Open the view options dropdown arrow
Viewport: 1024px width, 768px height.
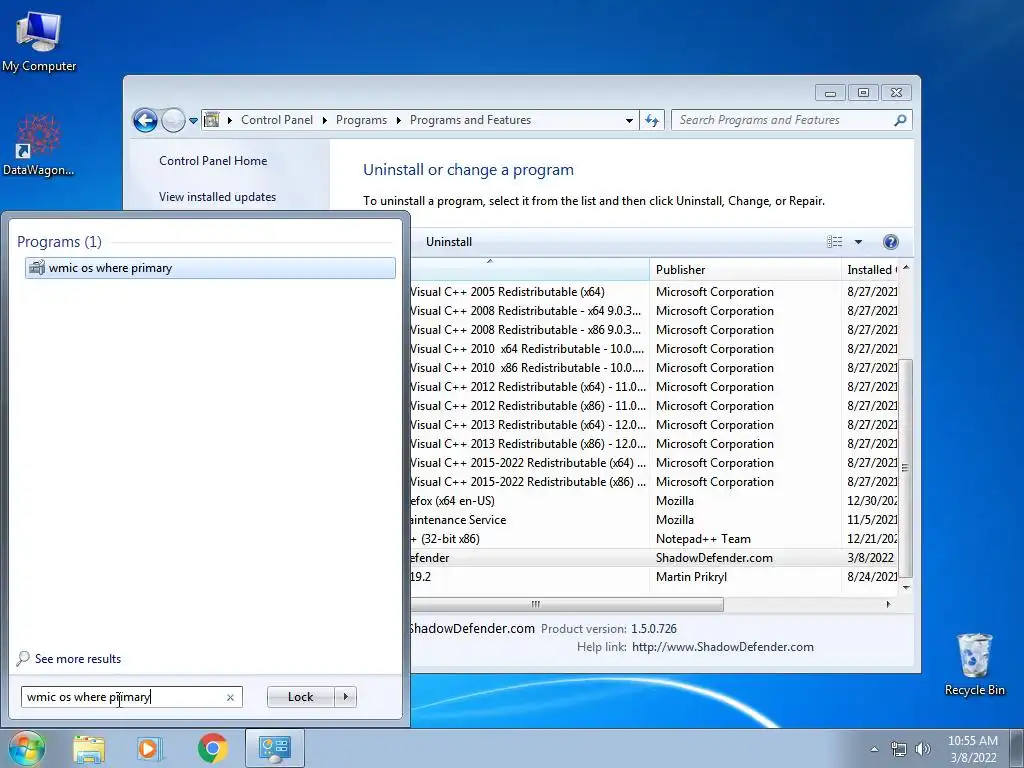point(858,242)
